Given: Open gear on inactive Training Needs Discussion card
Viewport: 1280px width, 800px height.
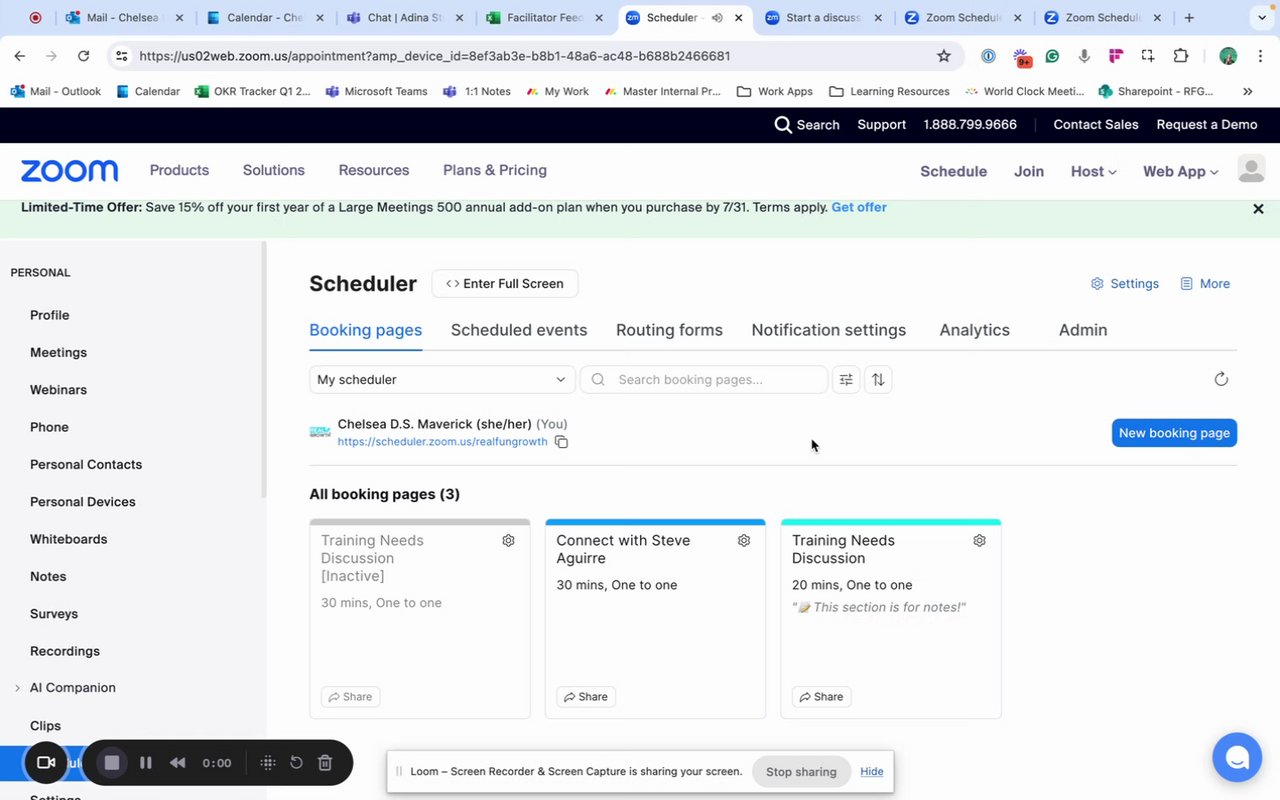Looking at the screenshot, I should [508, 540].
